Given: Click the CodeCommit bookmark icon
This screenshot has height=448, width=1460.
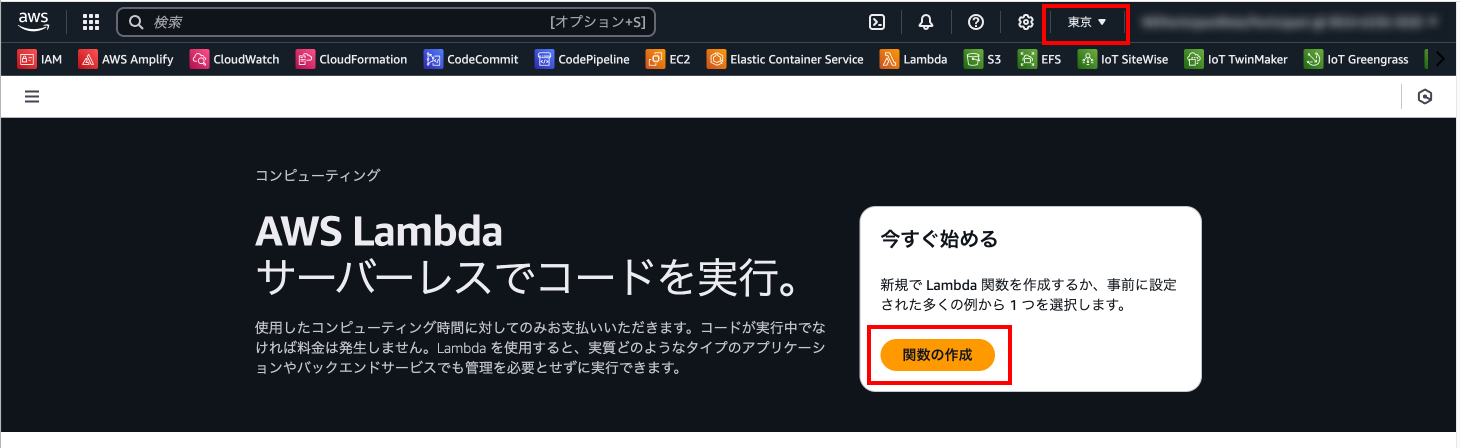Looking at the screenshot, I should [433, 59].
